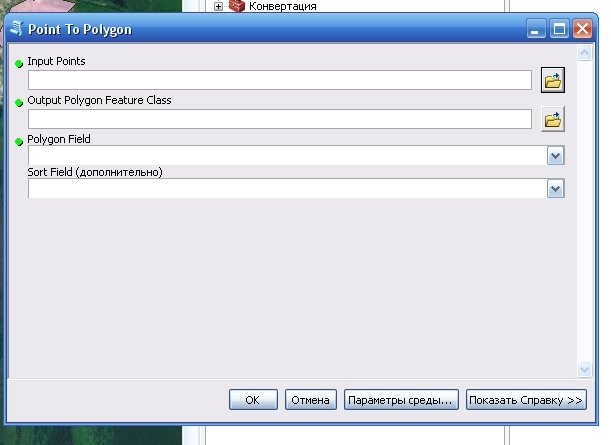Open Параметры среды environment settings
Screen dimensions: 611x445
click(x=401, y=400)
